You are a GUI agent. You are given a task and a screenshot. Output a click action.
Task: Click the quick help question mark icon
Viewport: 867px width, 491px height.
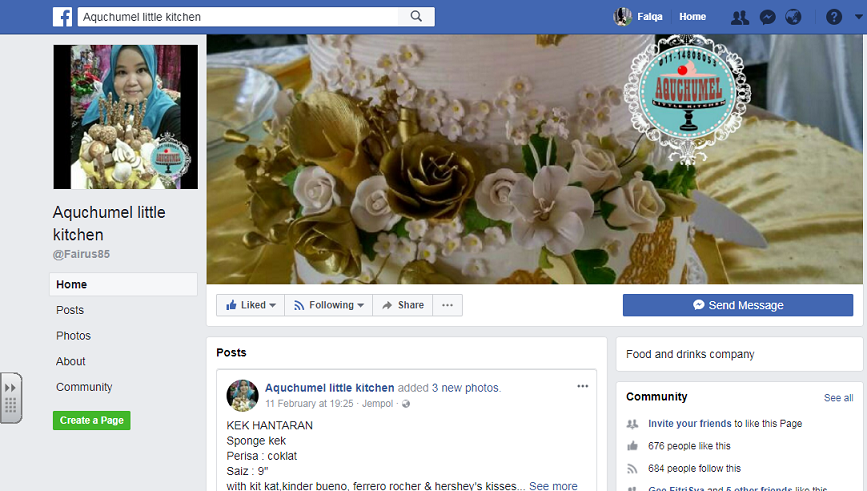833,17
